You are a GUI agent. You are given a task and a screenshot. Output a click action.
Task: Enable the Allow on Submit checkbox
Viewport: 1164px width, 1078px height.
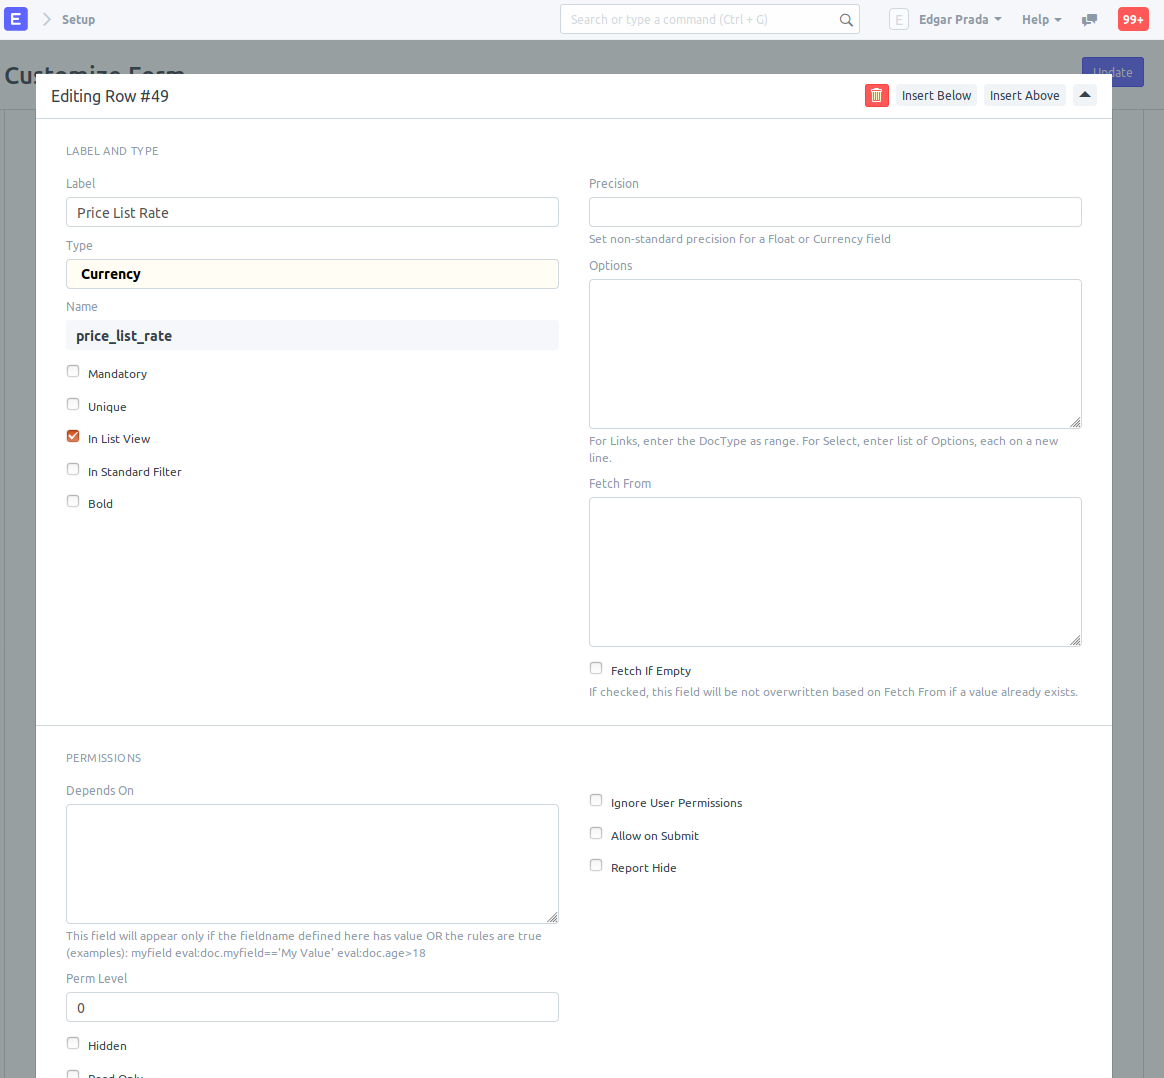click(596, 833)
